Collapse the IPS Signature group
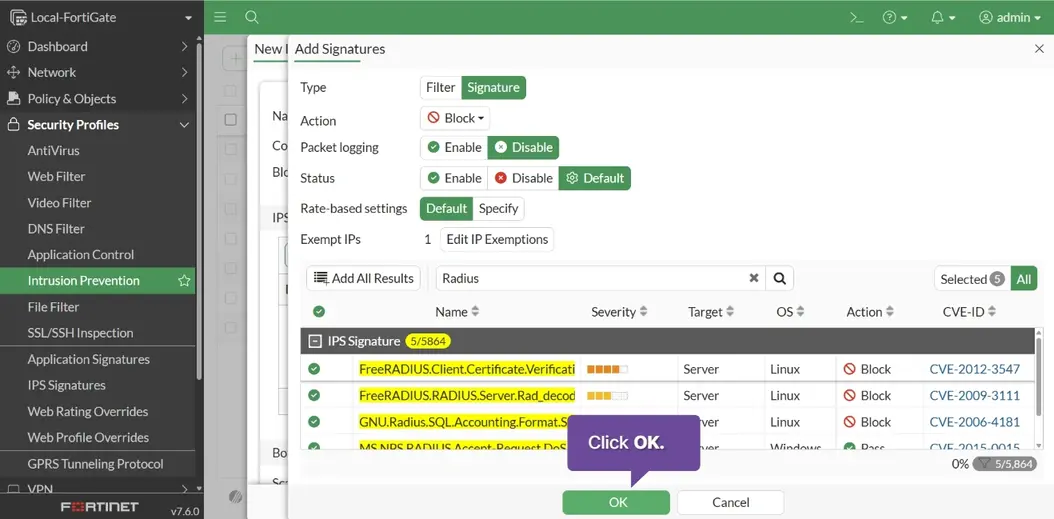The image size is (1054, 519). click(x=314, y=342)
